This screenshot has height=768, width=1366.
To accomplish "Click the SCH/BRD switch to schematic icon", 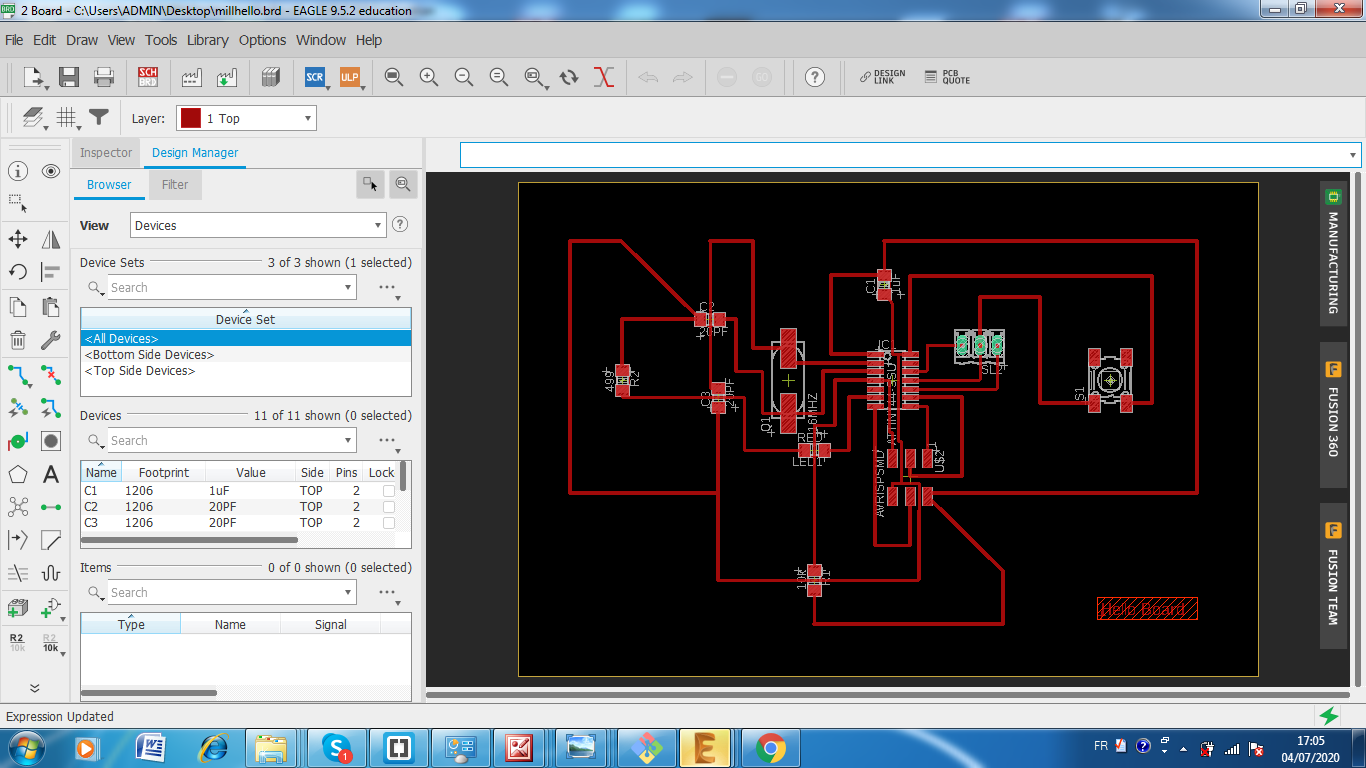I will (148, 77).
